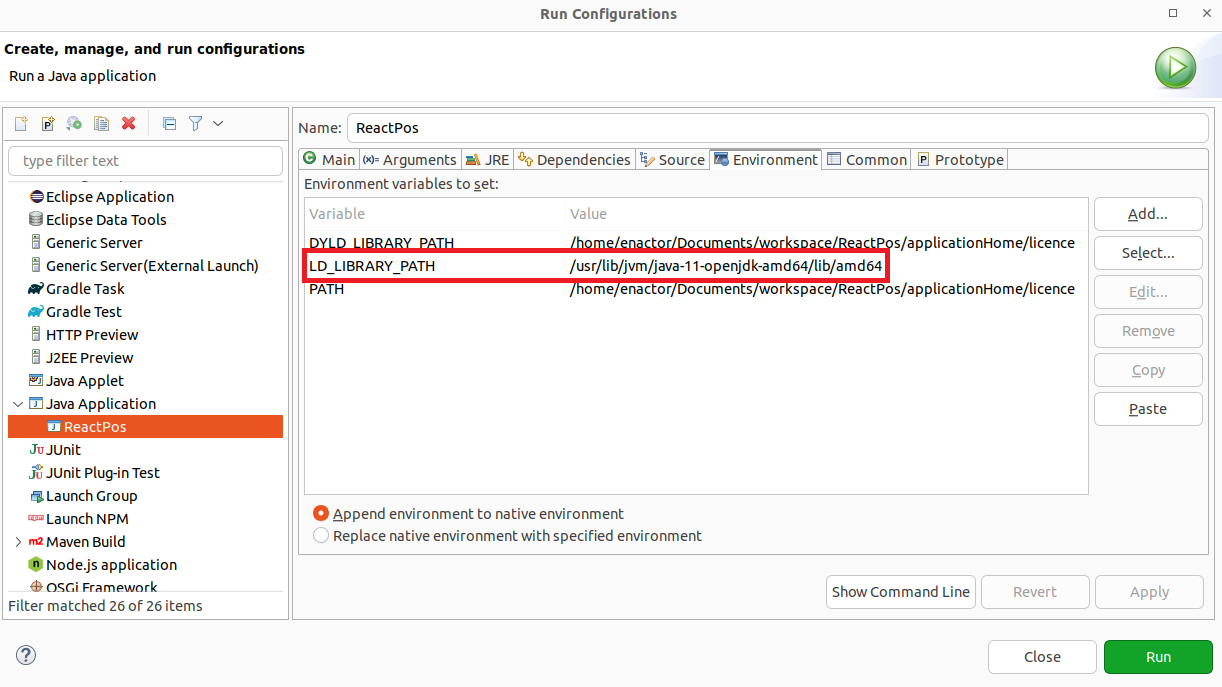Image resolution: width=1222 pixels, height=687 pixels.
Task: Click the funnel filter icon
Action: pos(196,123)
